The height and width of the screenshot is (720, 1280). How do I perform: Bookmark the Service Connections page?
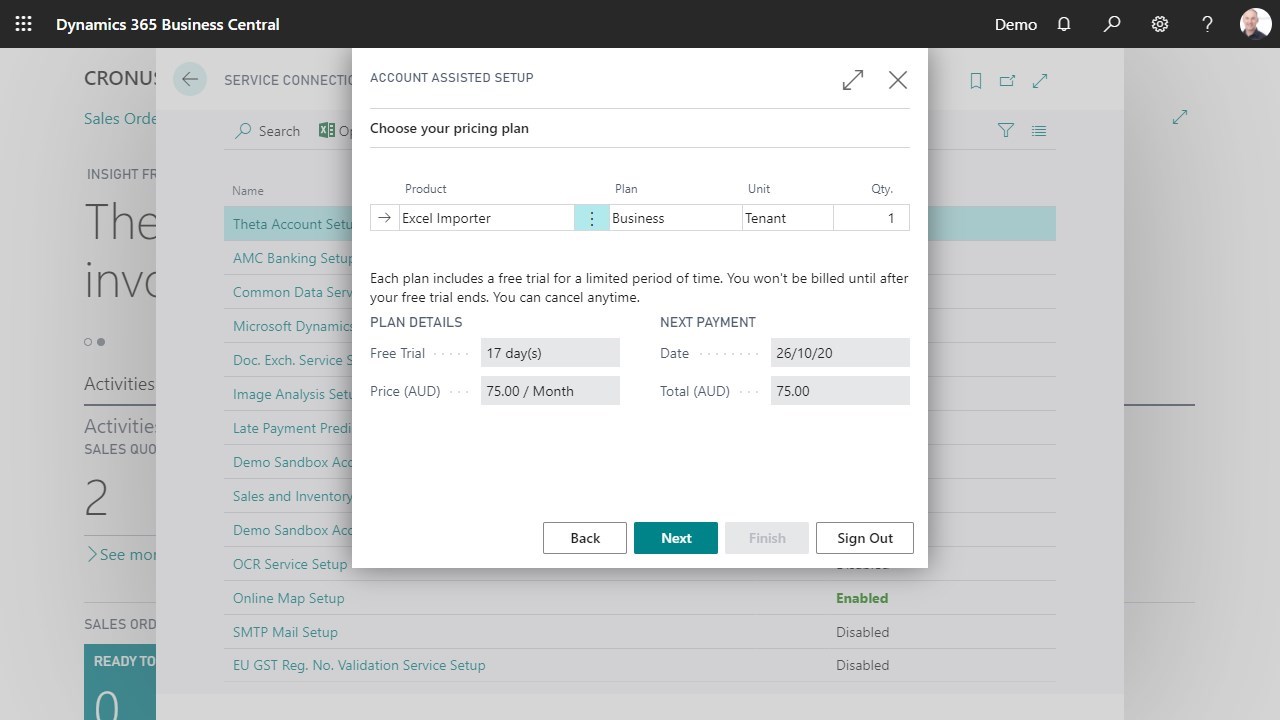[x=976, y=81]
